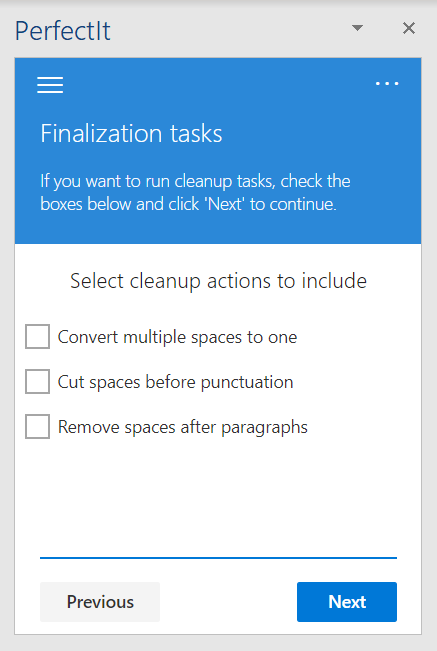Continue with the Next button
Screen dimensions: 437x651
[347, 602]
